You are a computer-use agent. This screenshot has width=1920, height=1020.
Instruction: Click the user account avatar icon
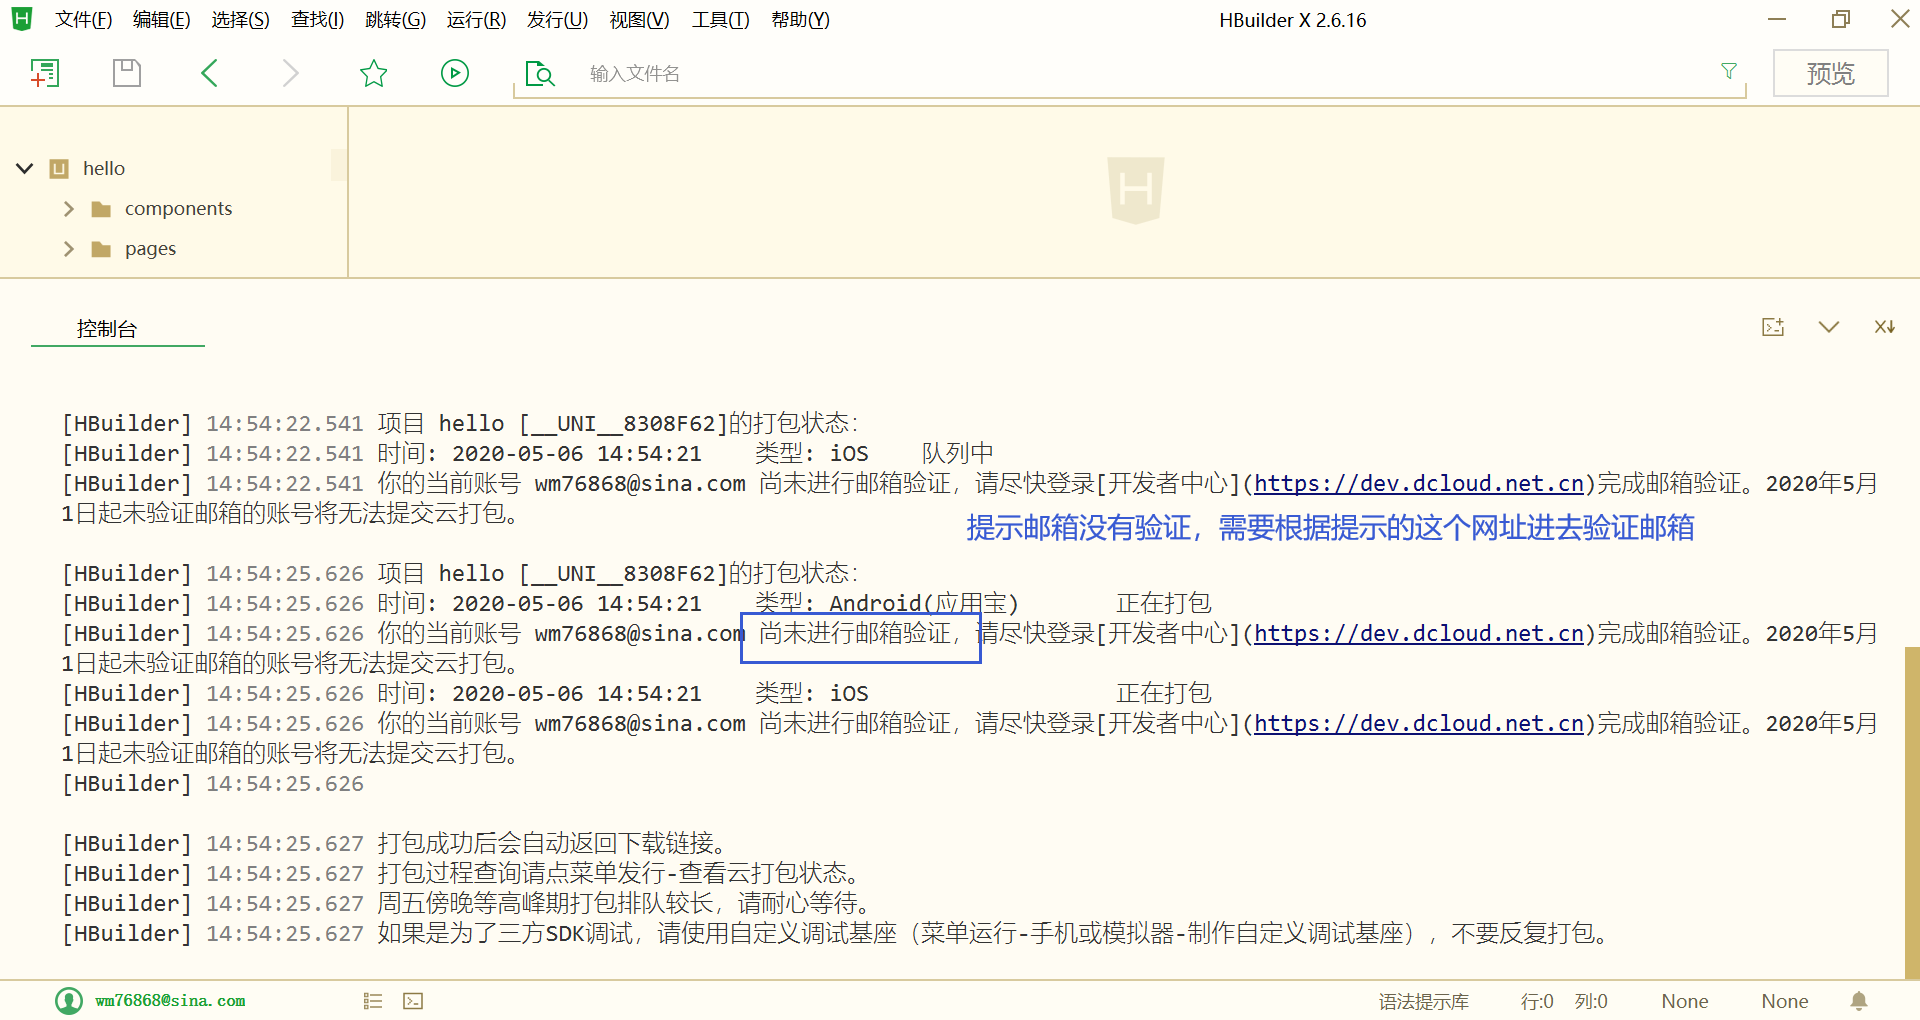69,1001
